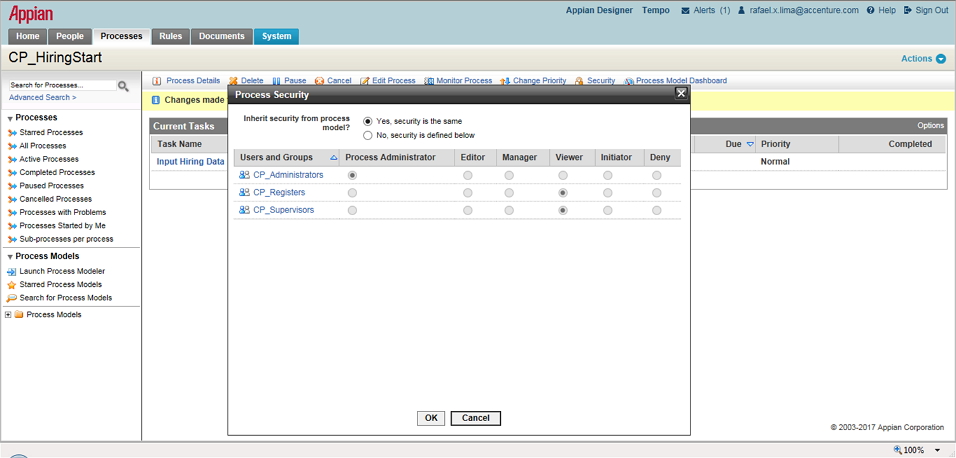
Task: Select Process Administrator for CP_Administrators
Action: [352, 175]
